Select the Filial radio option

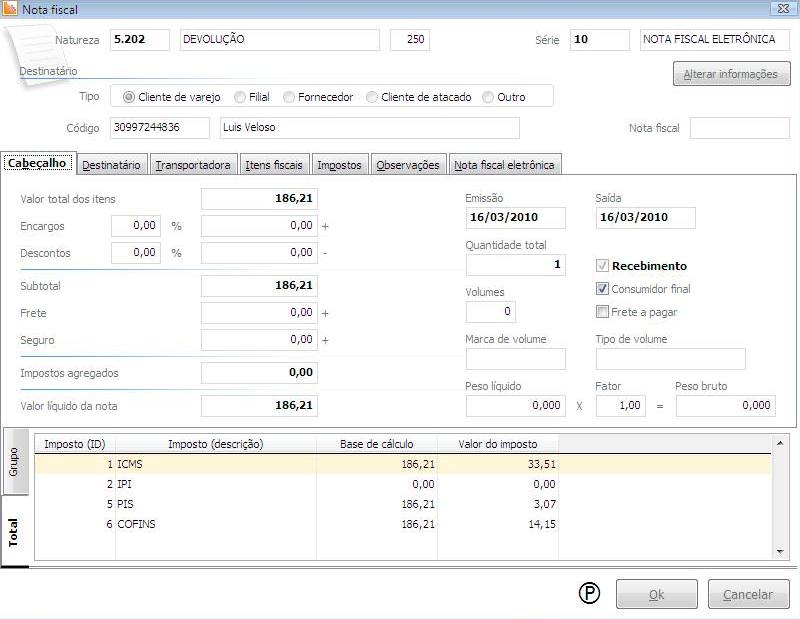click(240, 97)
